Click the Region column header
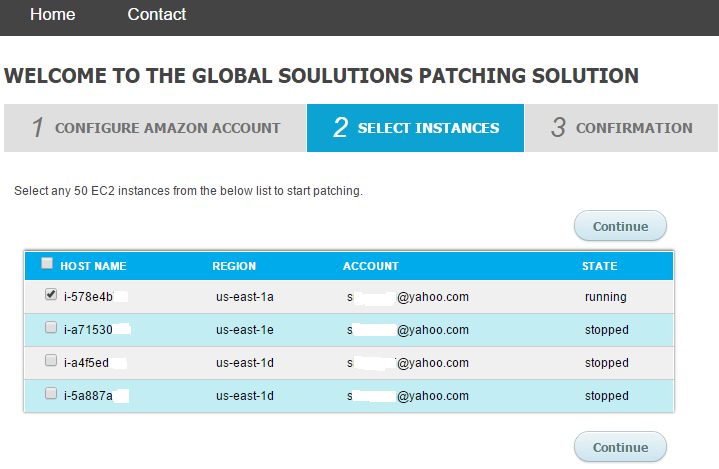 [x=234, y=266]
